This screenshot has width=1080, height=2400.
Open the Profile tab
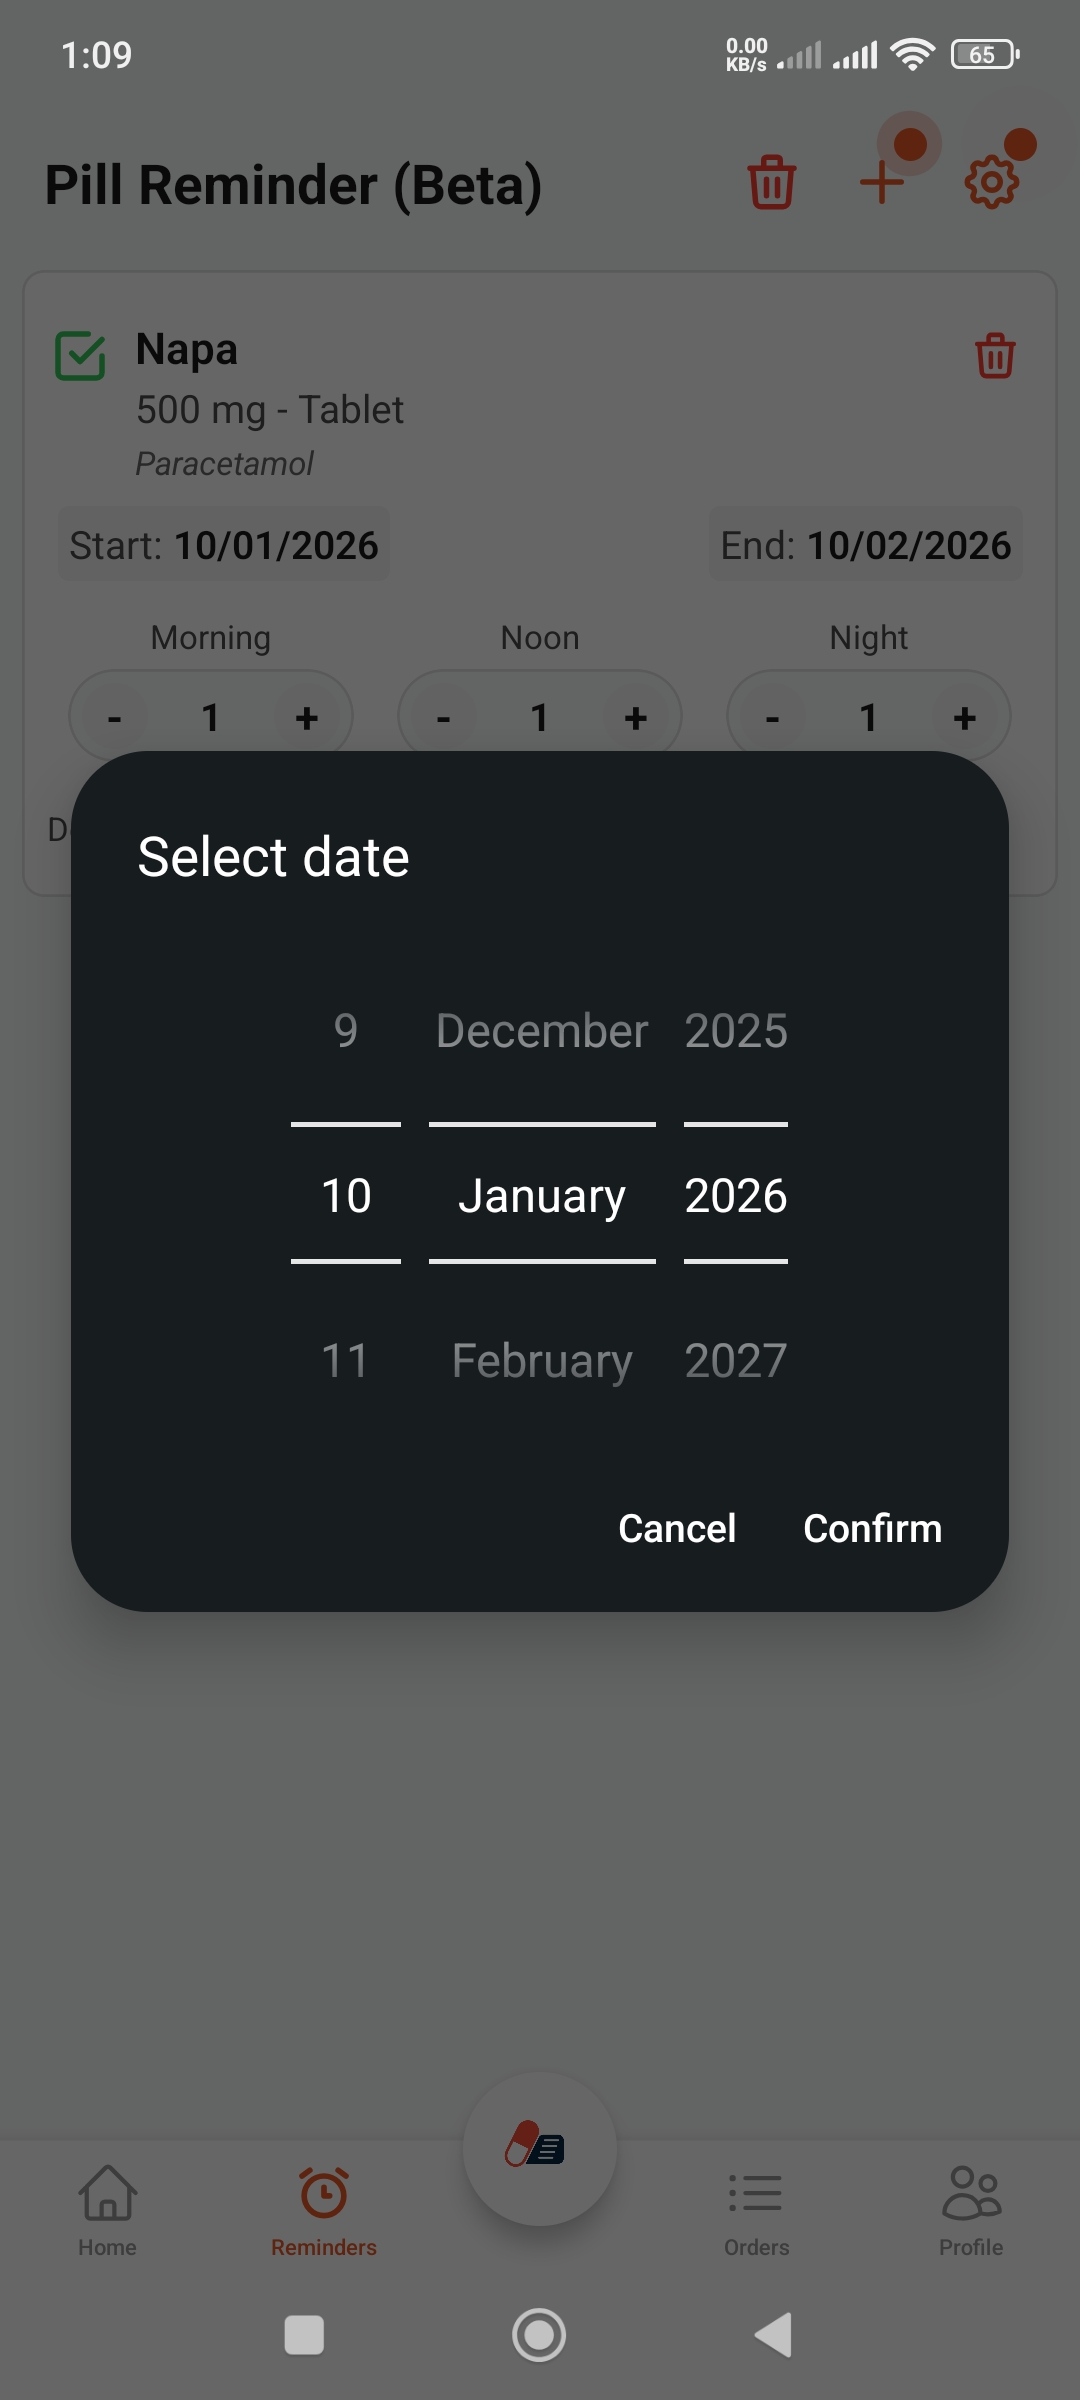point(970,2210)
